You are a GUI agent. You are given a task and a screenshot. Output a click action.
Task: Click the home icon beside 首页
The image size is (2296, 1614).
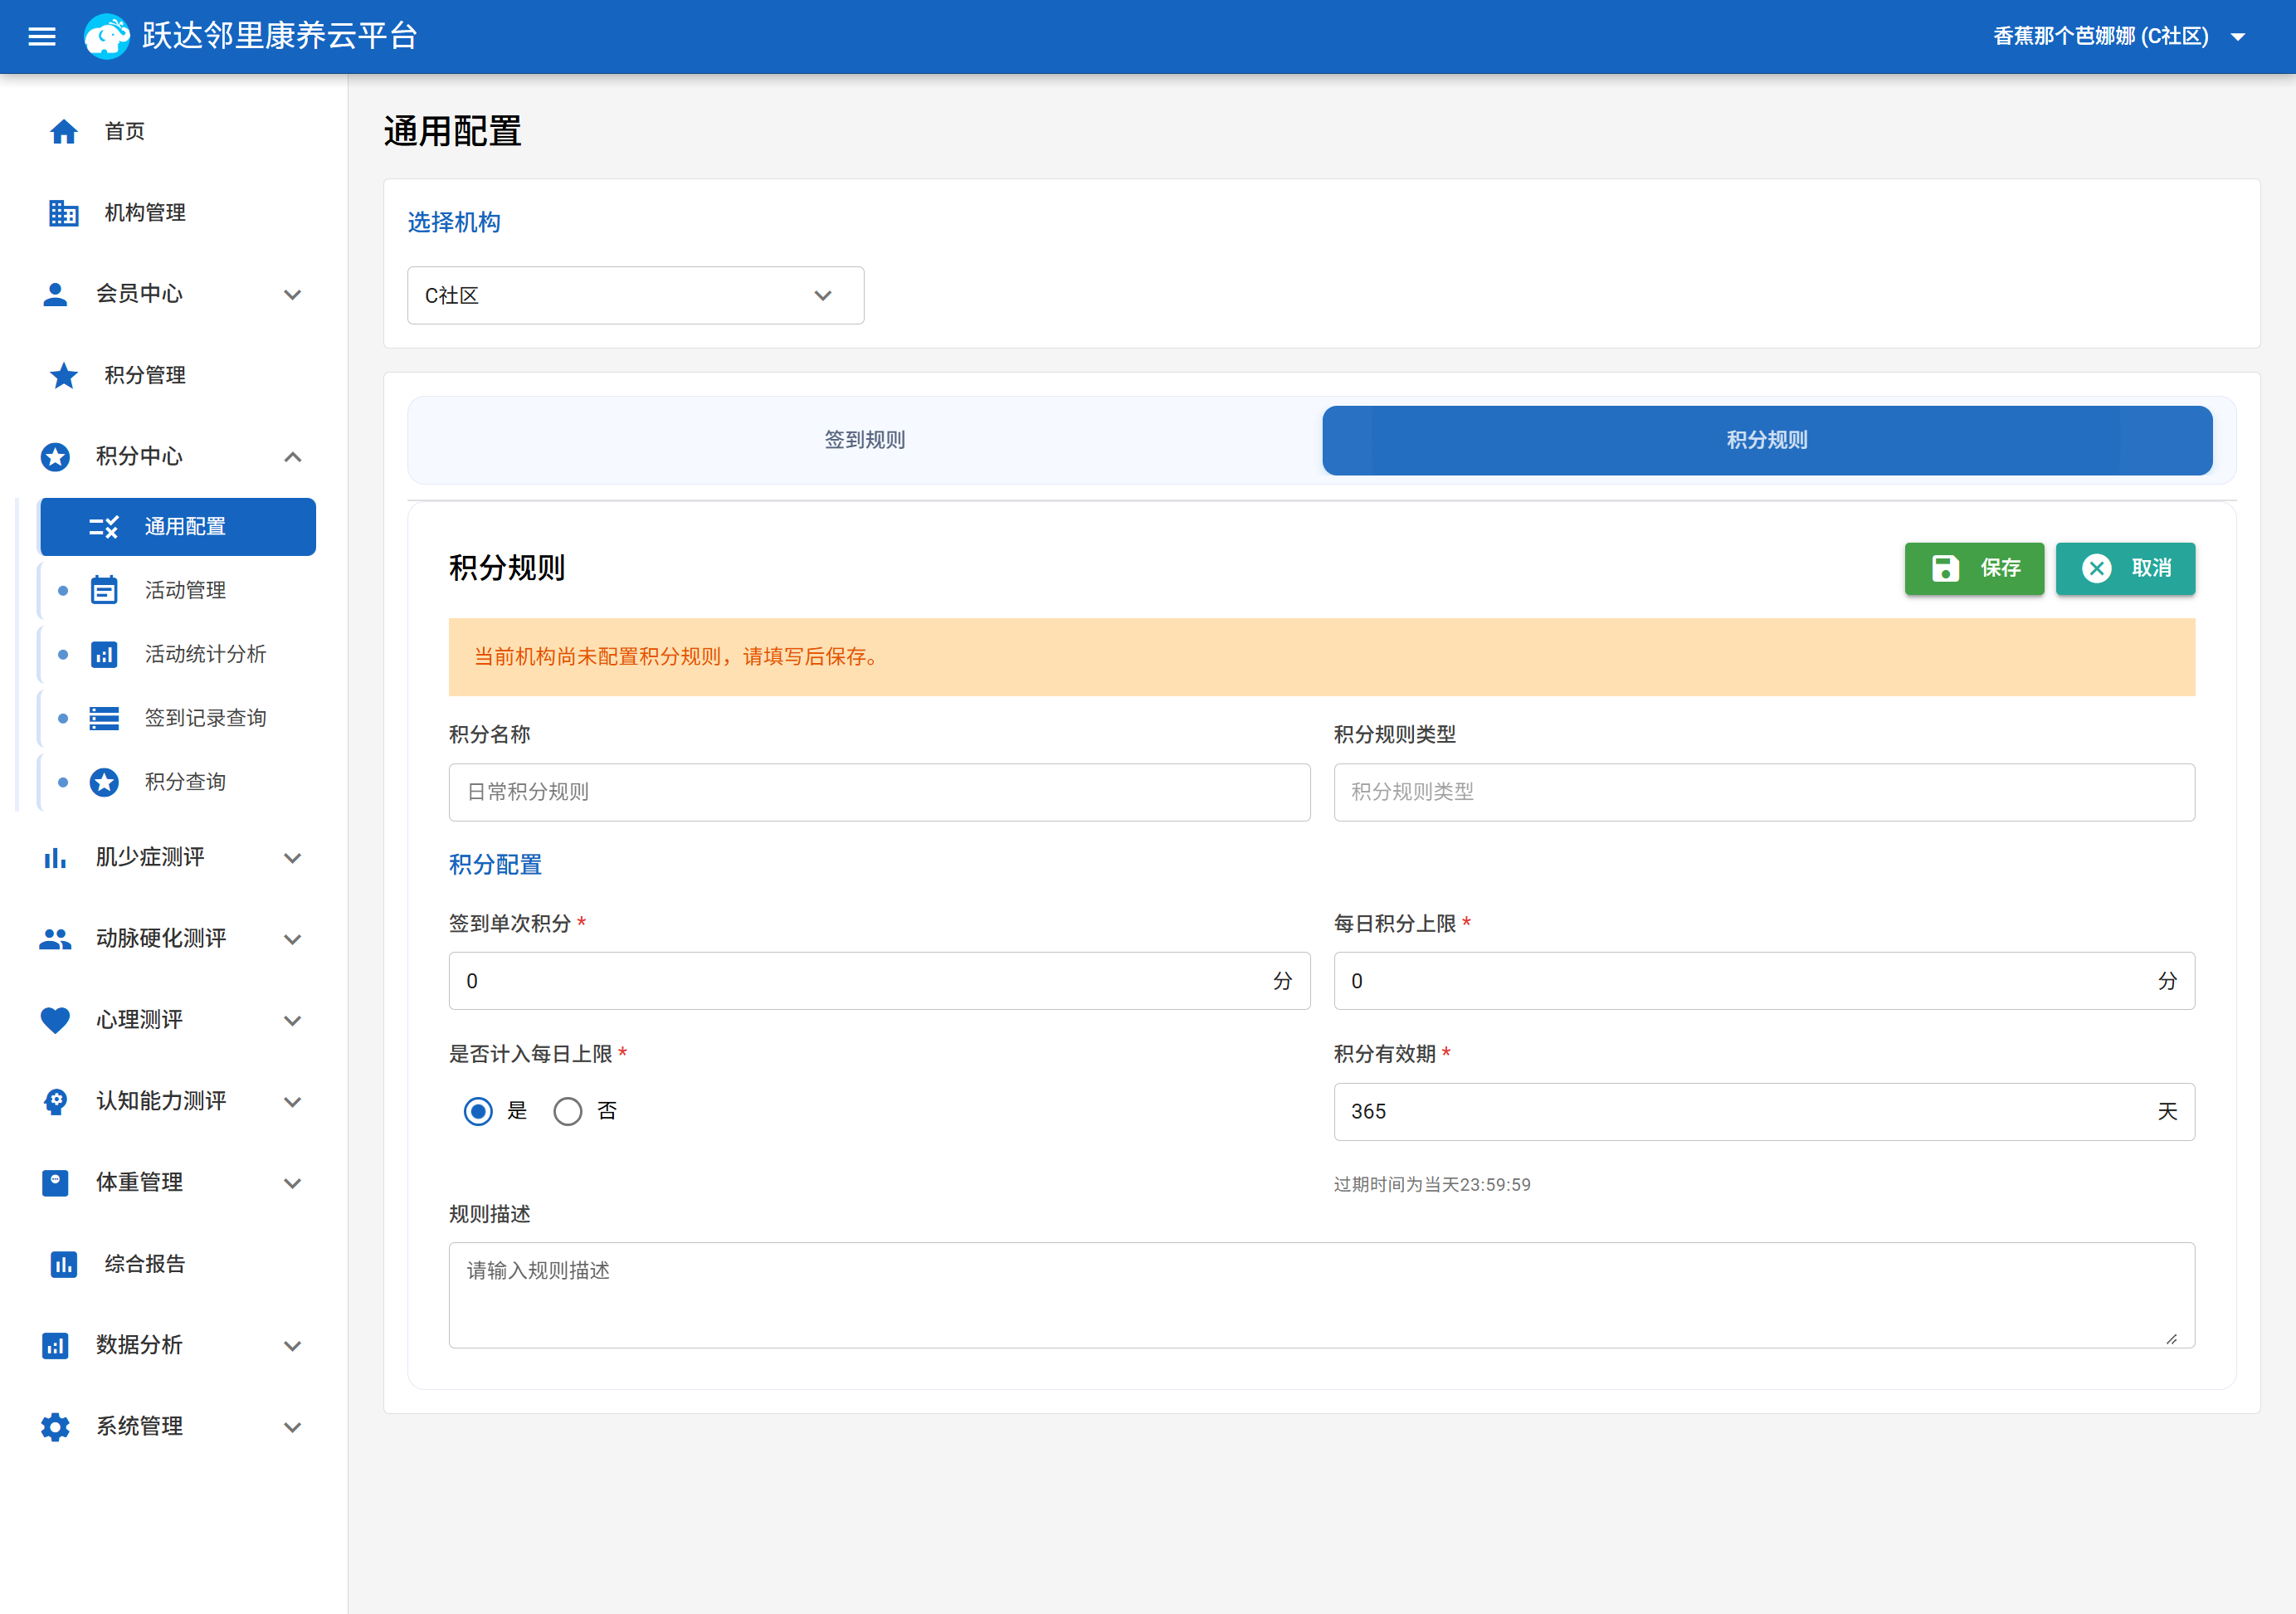(63, 131)
